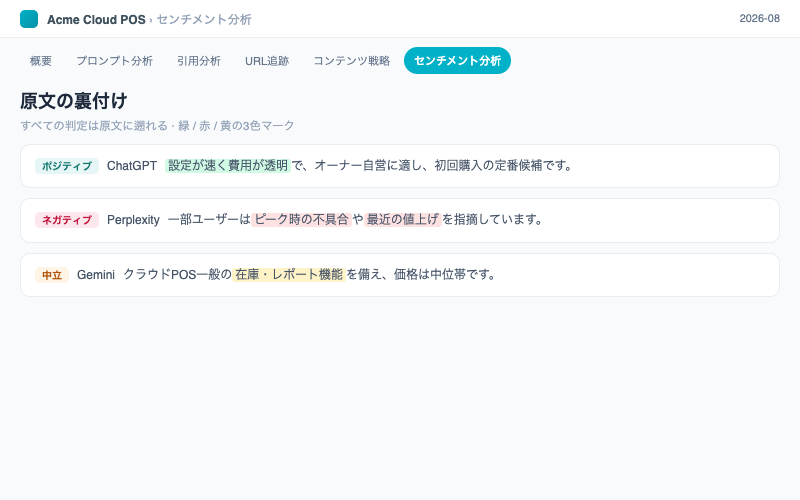Screen dimensions: 800x500
Task: Go to the 引用分析 tab
Action: point(198,61)
